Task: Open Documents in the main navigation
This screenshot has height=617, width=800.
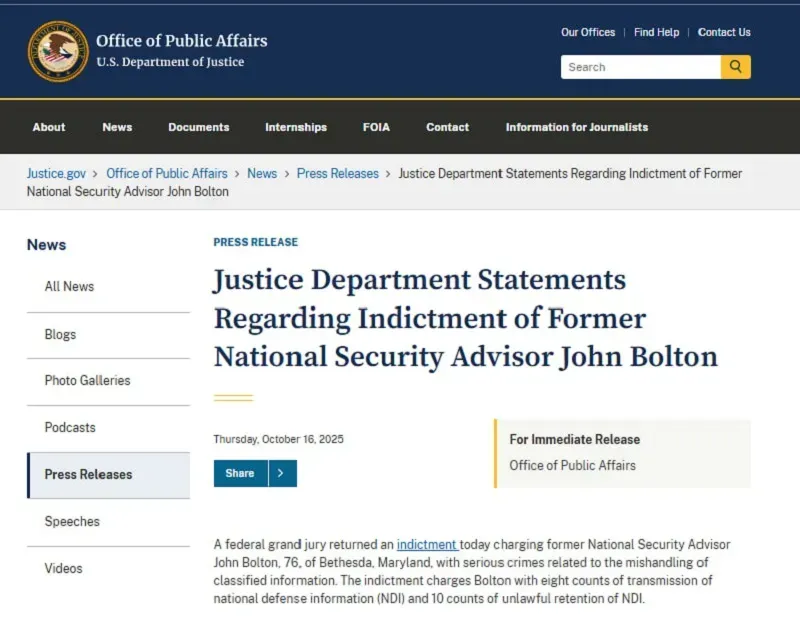Action: click(198, 127)
